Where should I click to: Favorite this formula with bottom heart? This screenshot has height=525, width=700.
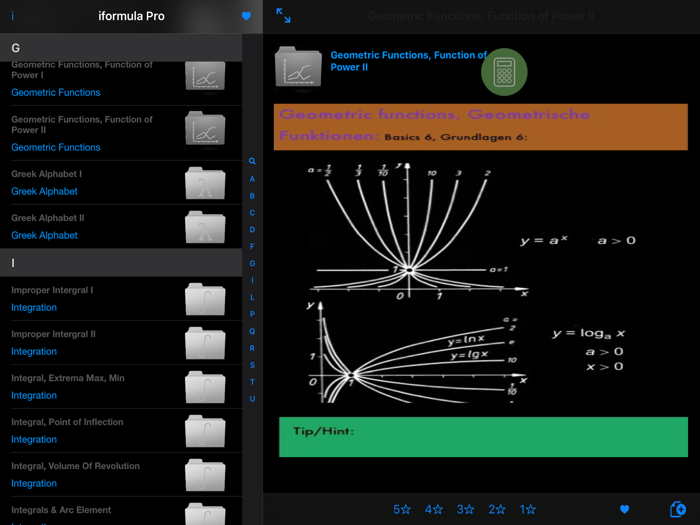coord(625,509)
